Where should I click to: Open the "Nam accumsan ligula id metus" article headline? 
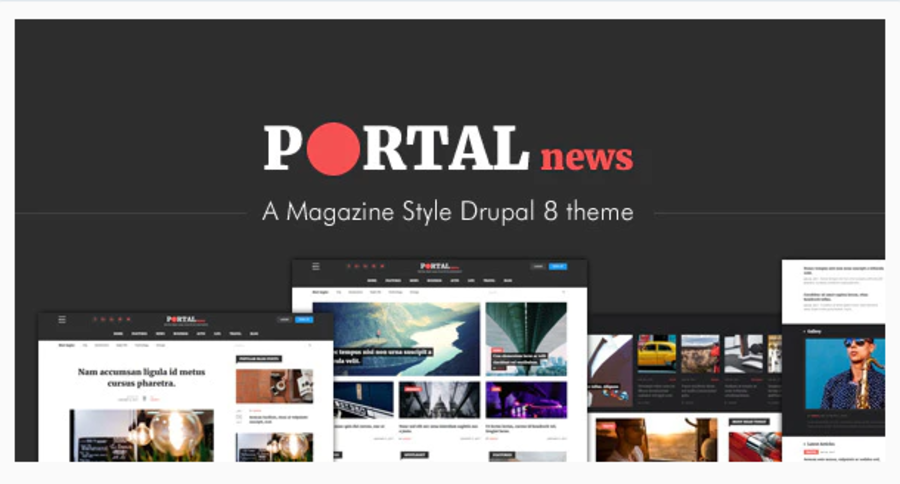[x=141, y=377]
